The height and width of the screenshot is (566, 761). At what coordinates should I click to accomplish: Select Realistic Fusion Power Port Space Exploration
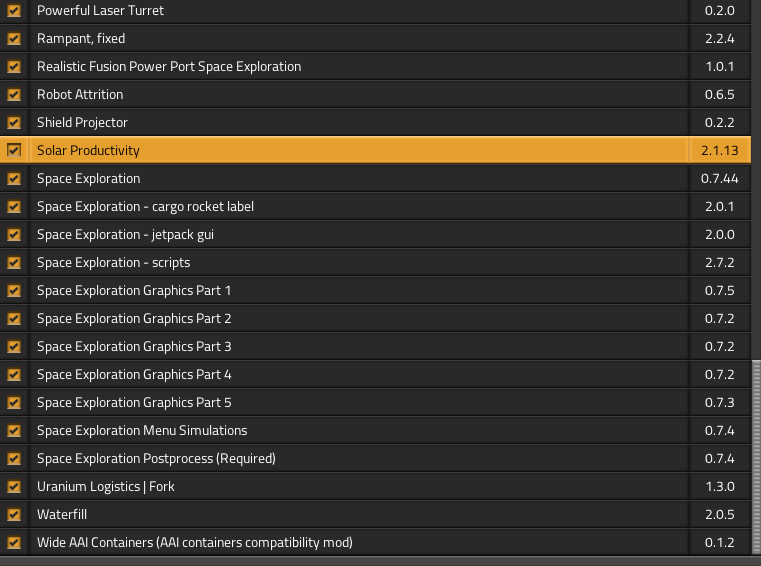pos(168,67)
